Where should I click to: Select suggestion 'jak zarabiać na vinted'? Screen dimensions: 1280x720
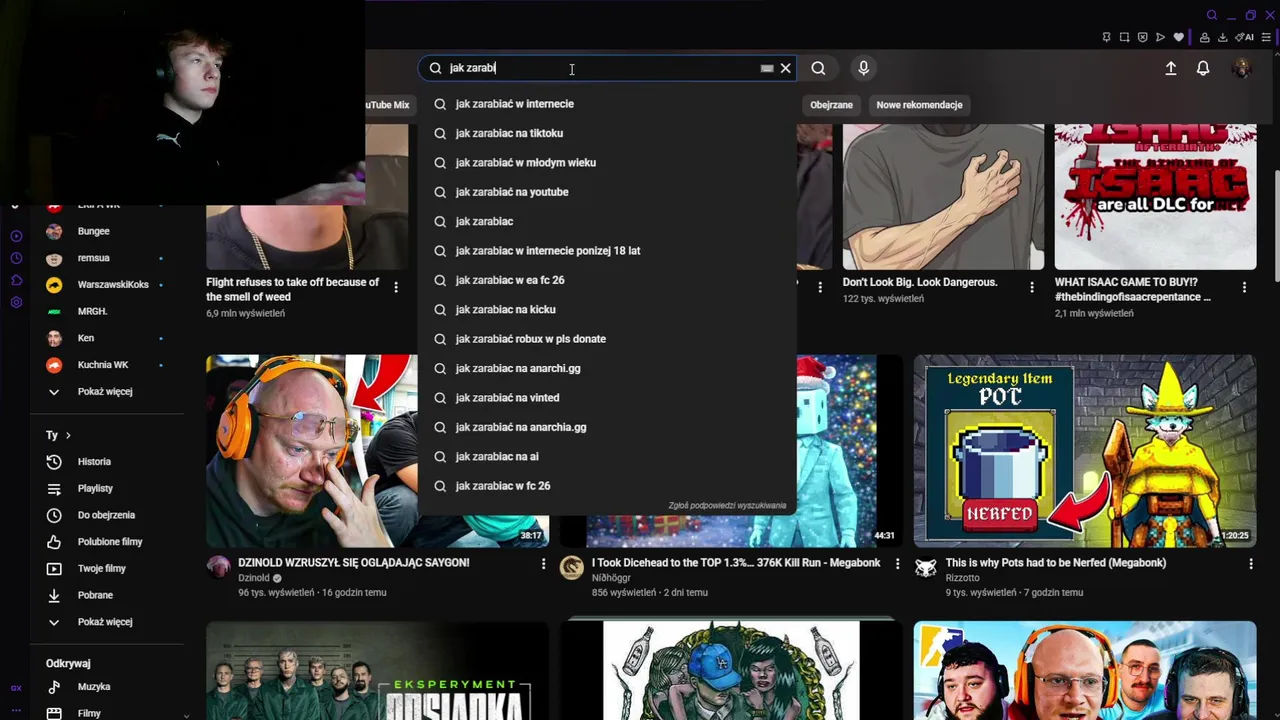point(607,398)
